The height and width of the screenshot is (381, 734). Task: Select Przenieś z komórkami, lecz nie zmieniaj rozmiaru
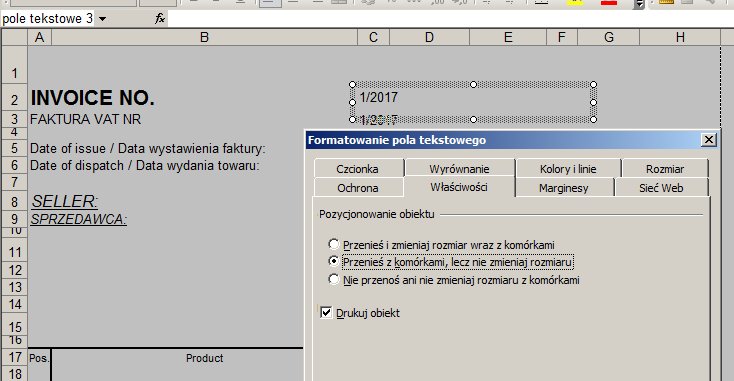(451, 262)
